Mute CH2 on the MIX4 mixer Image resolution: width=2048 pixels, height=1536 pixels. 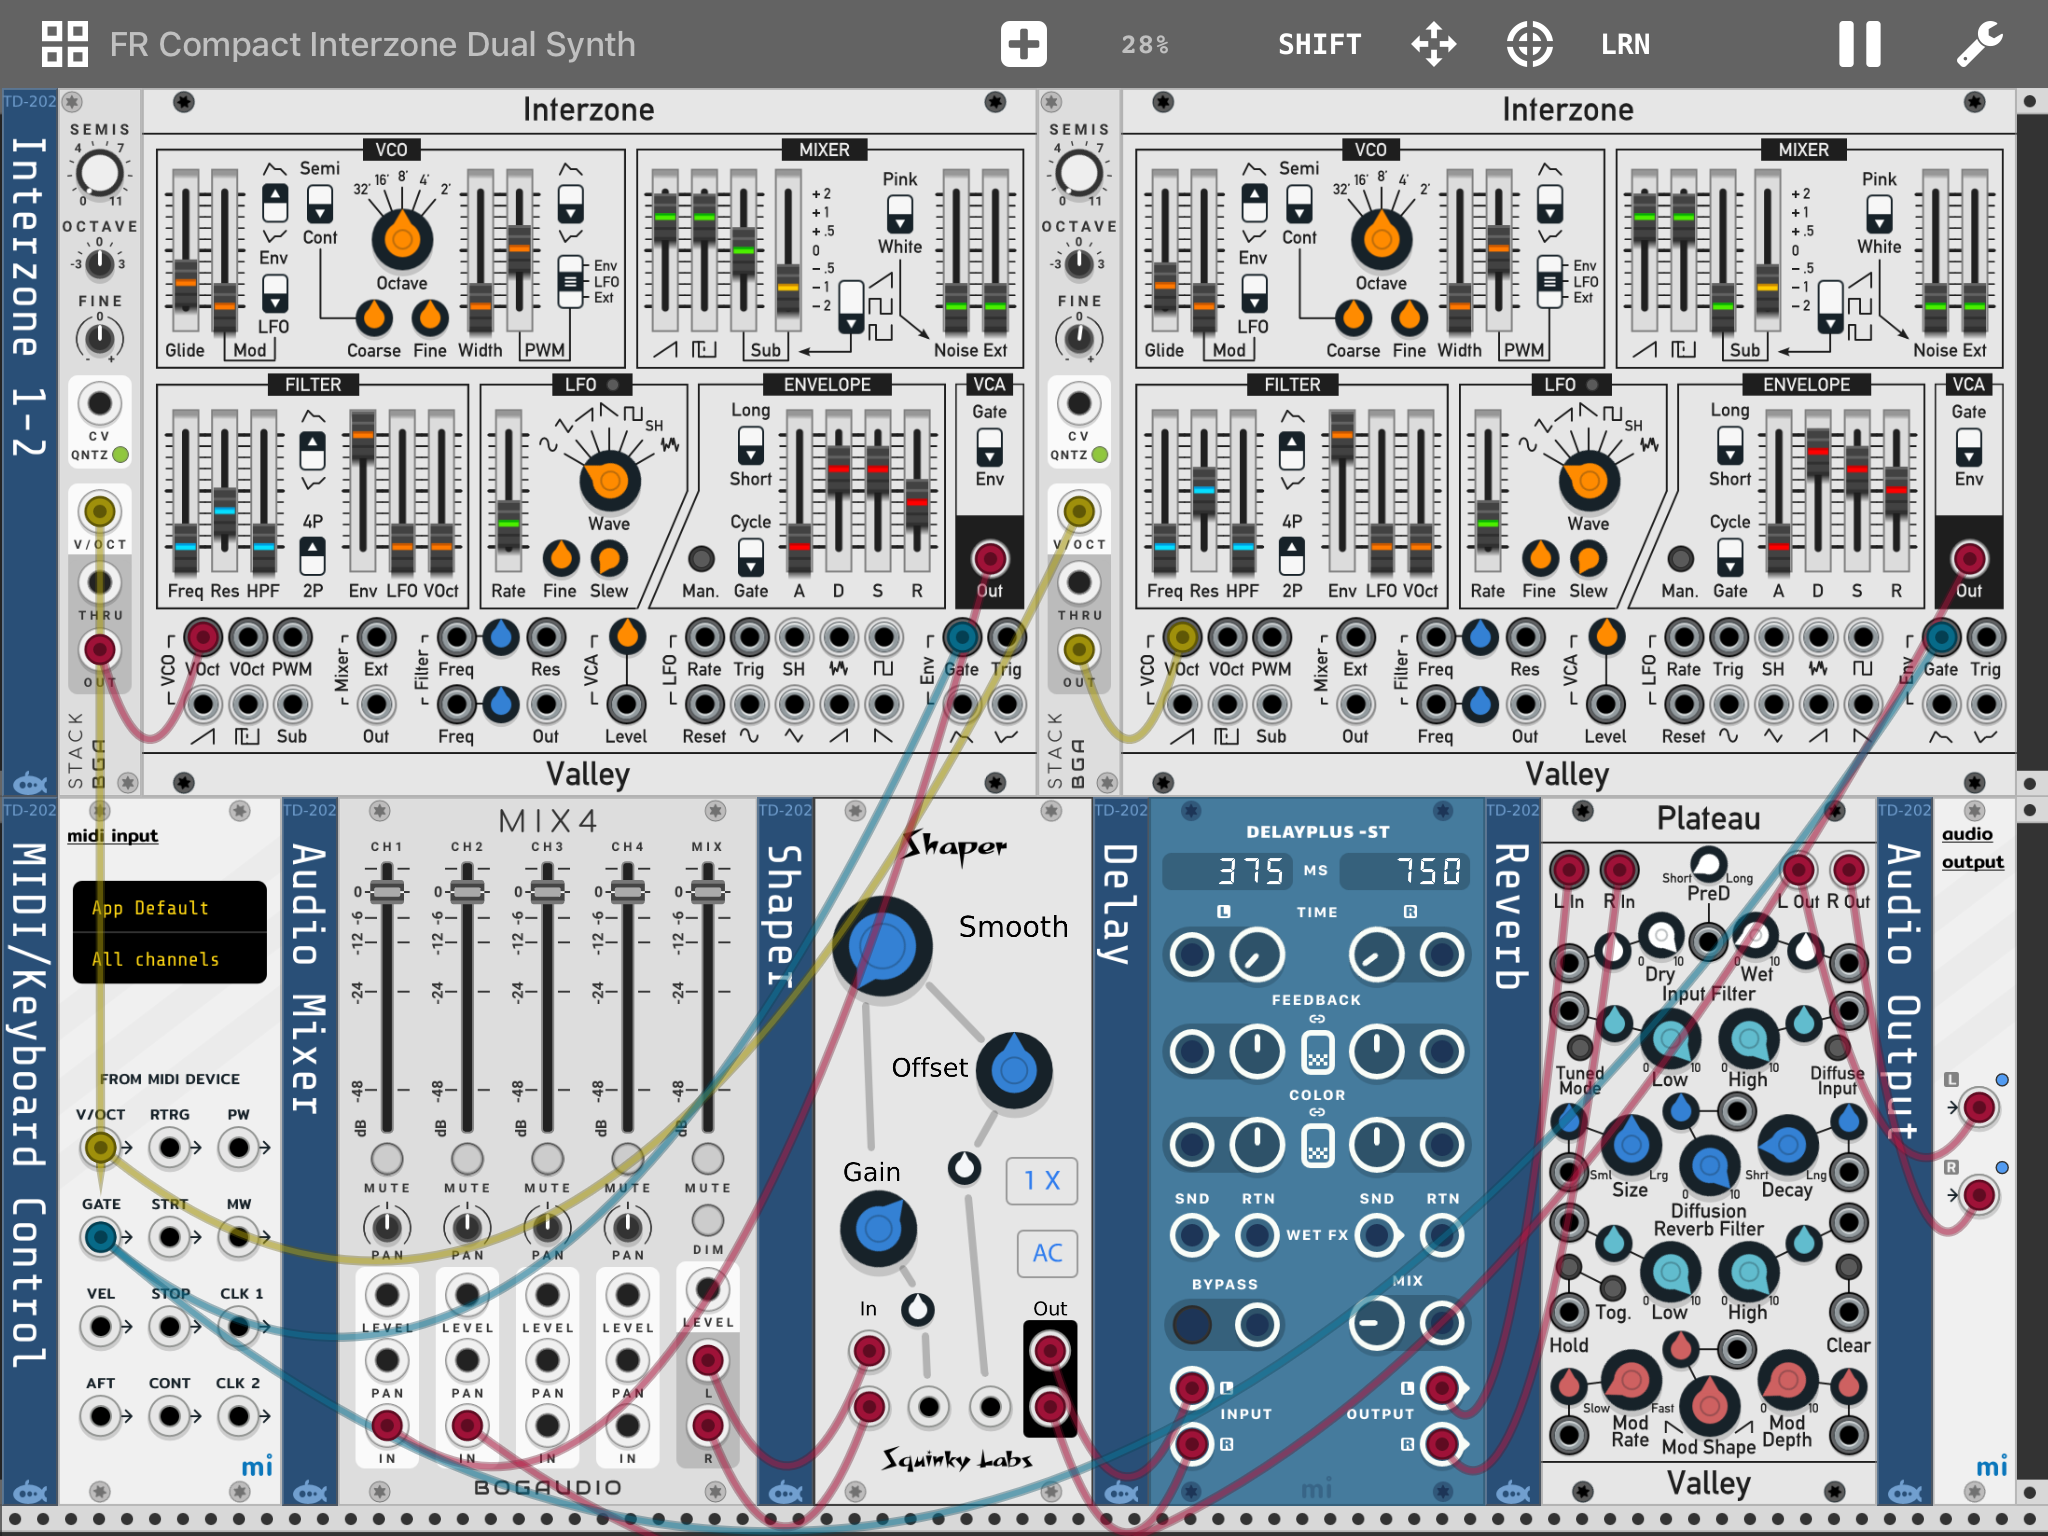(467, 1158)
